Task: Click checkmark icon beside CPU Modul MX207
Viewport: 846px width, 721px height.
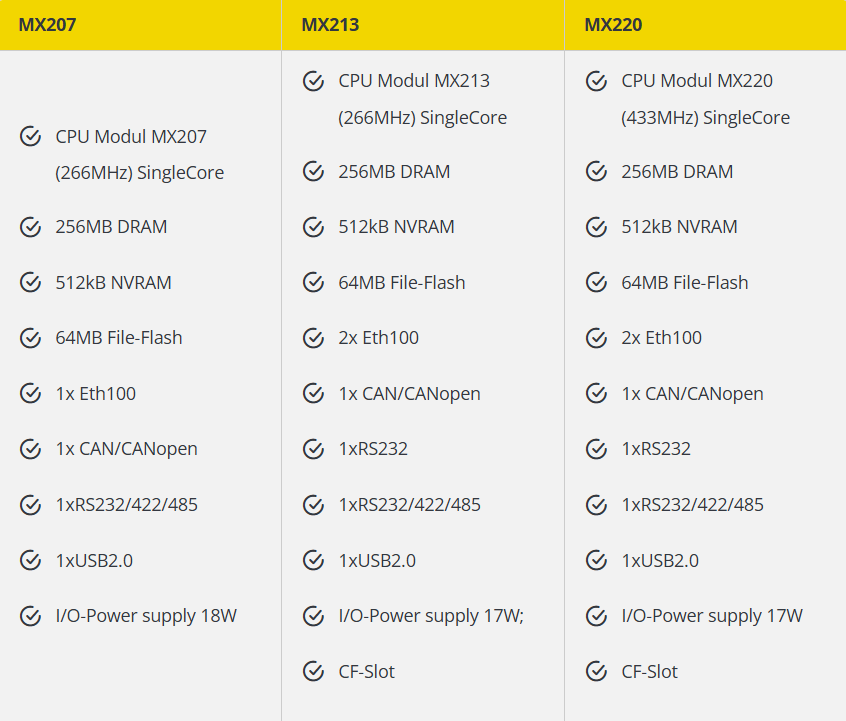Action: click(30, 137)
